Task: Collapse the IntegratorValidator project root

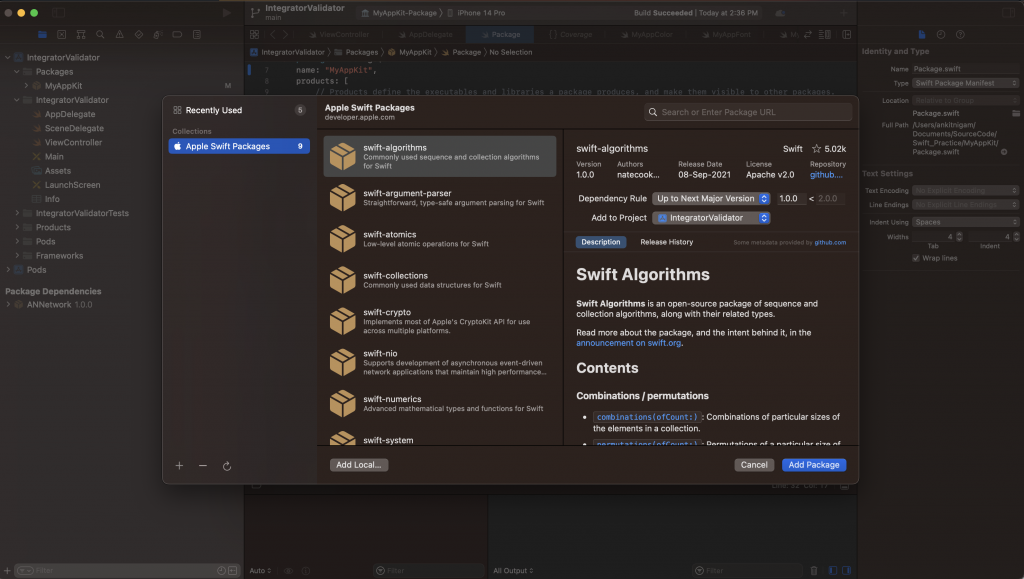Action: 8,57
